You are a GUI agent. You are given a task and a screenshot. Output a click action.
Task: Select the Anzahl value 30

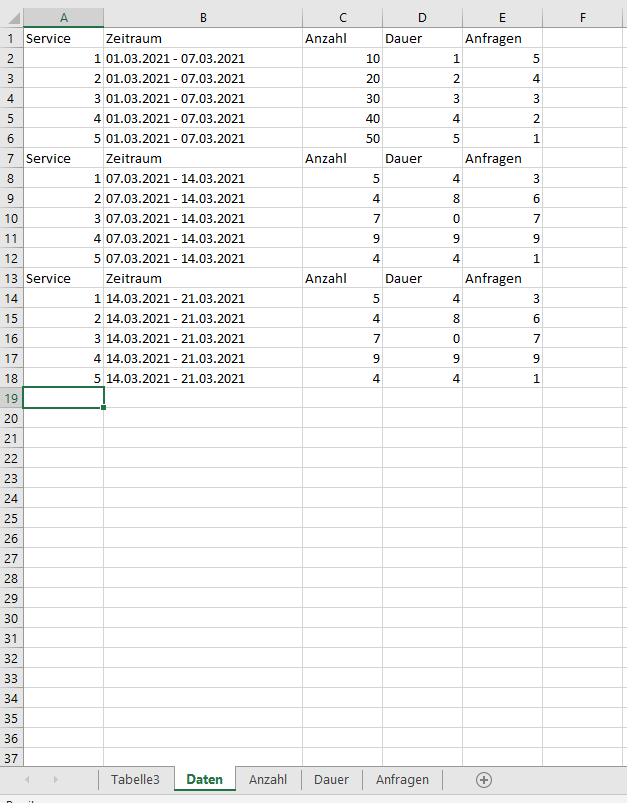tap(343, 98)
